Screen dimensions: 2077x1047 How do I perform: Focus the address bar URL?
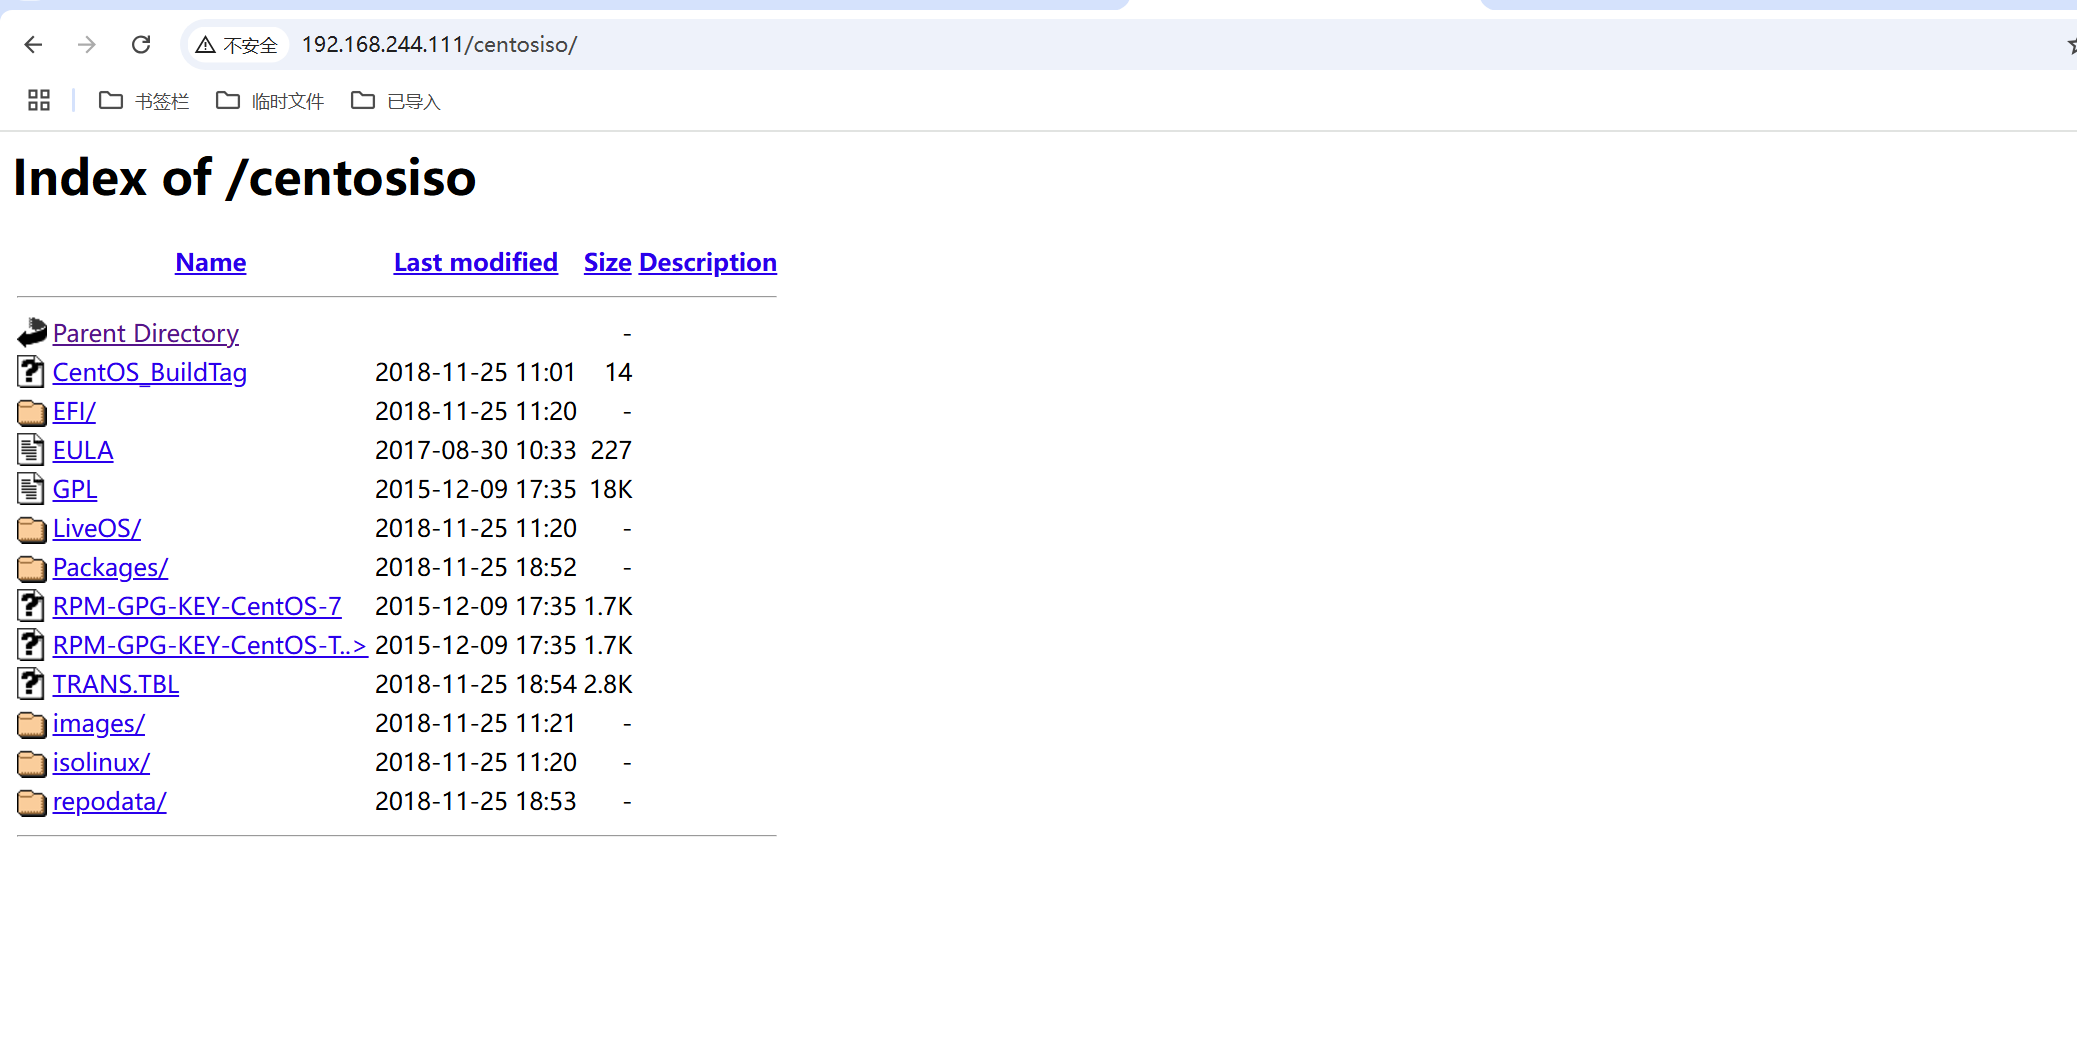coord(439,45)
